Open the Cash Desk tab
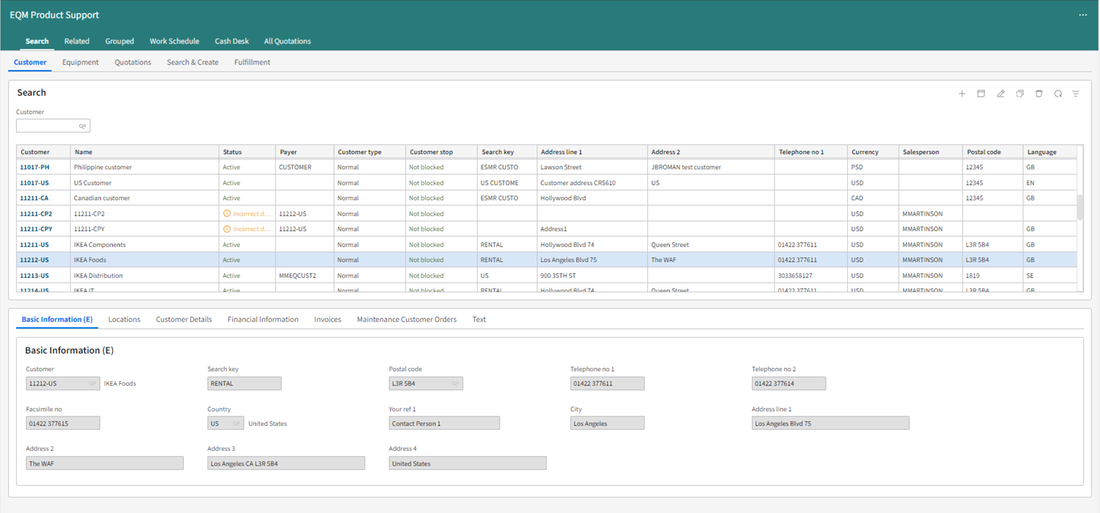 pos(232,41)
